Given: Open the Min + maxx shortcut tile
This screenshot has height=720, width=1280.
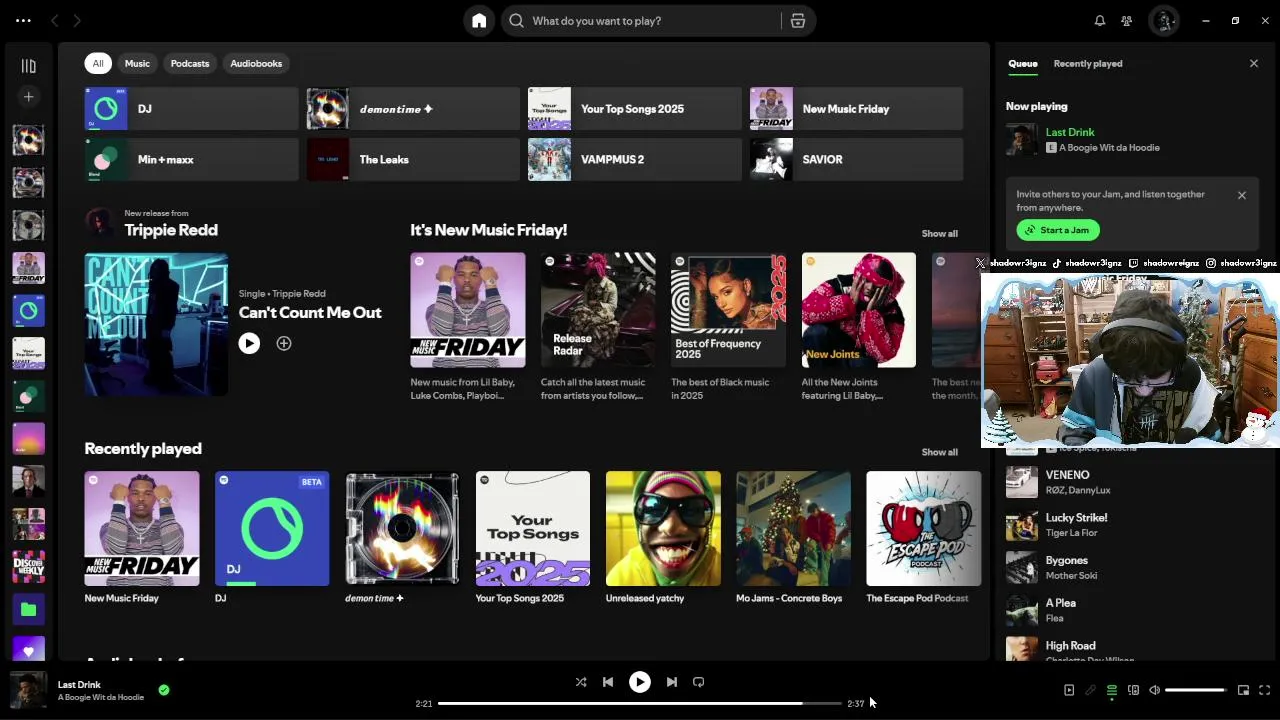Looking at the screenshot, I should 192,160.
